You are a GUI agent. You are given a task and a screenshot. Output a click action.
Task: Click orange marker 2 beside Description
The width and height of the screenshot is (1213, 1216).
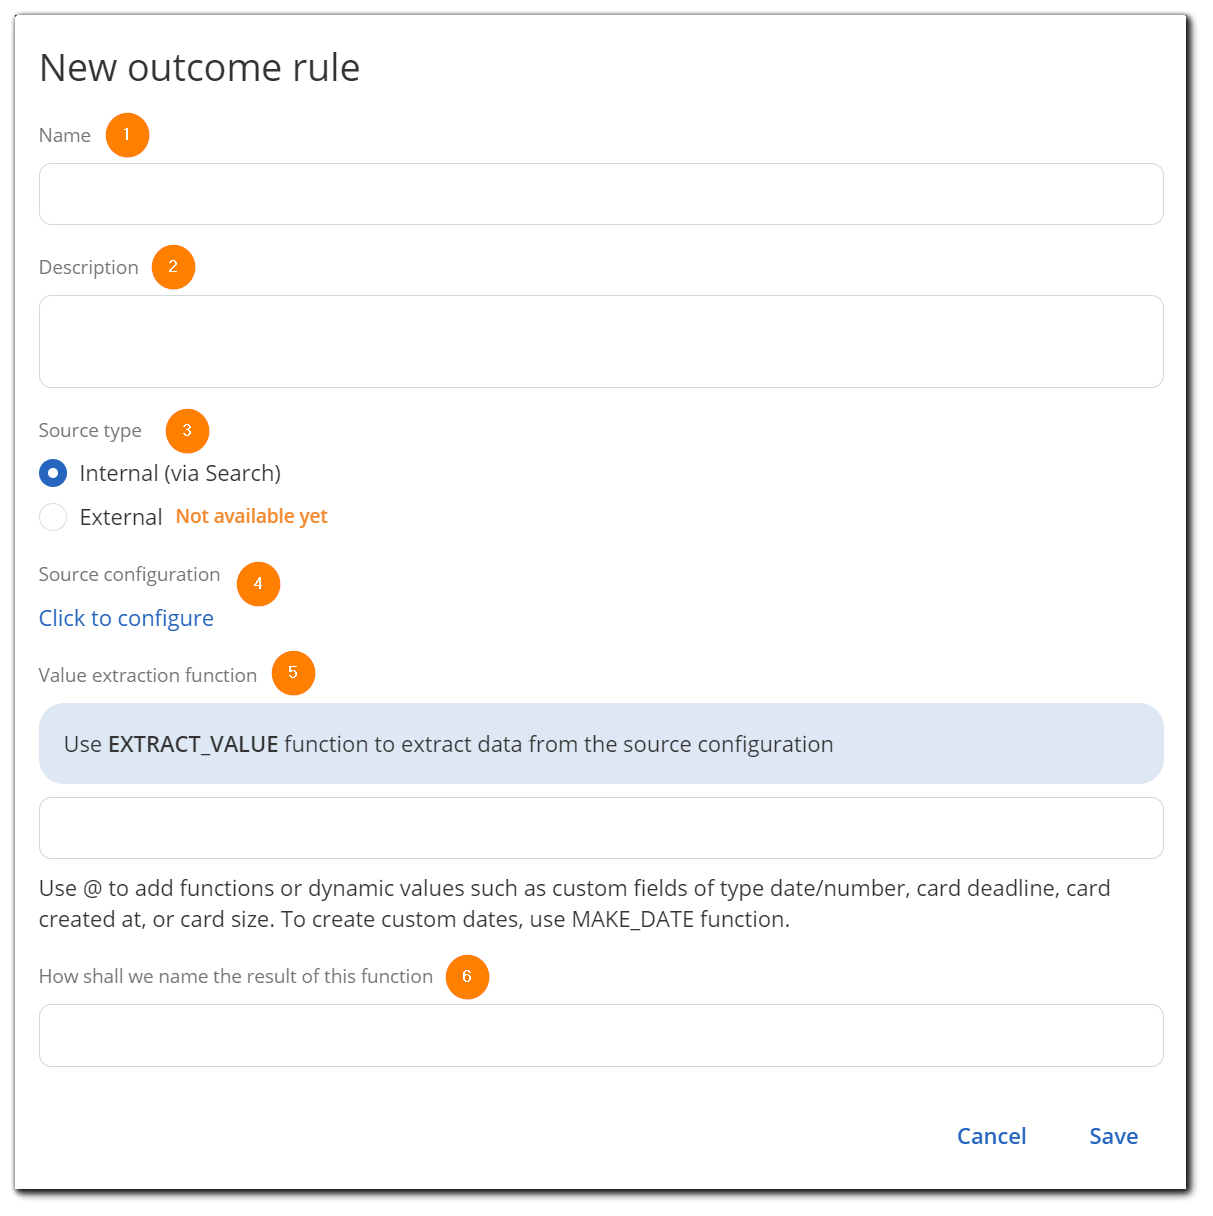[x=173, y=267]
